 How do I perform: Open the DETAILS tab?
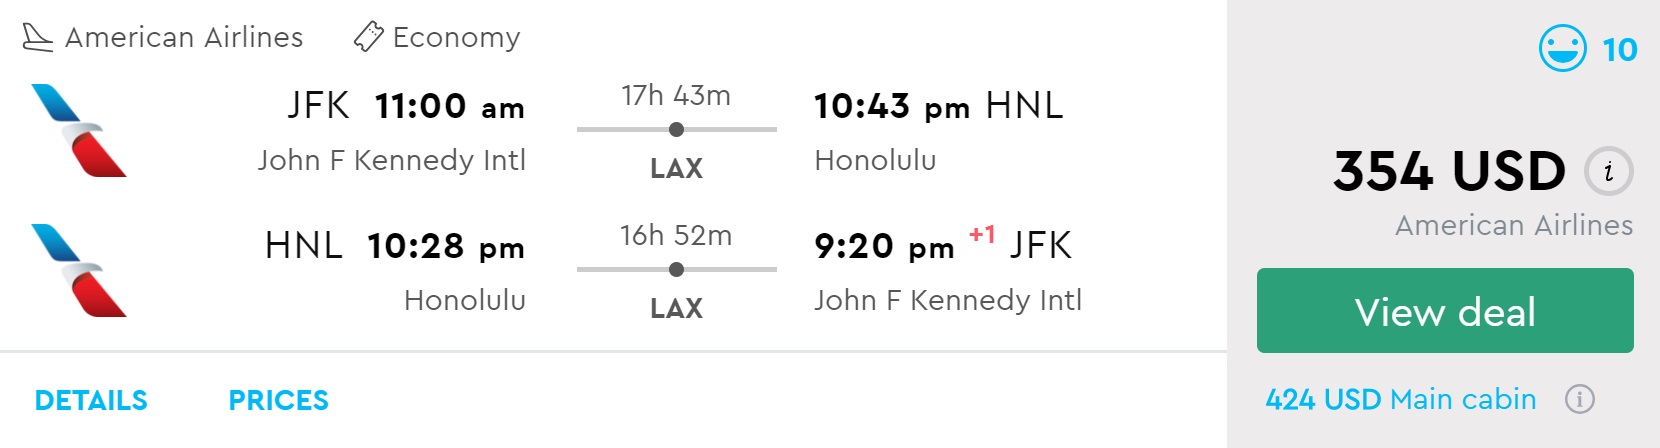click(91, 401)
